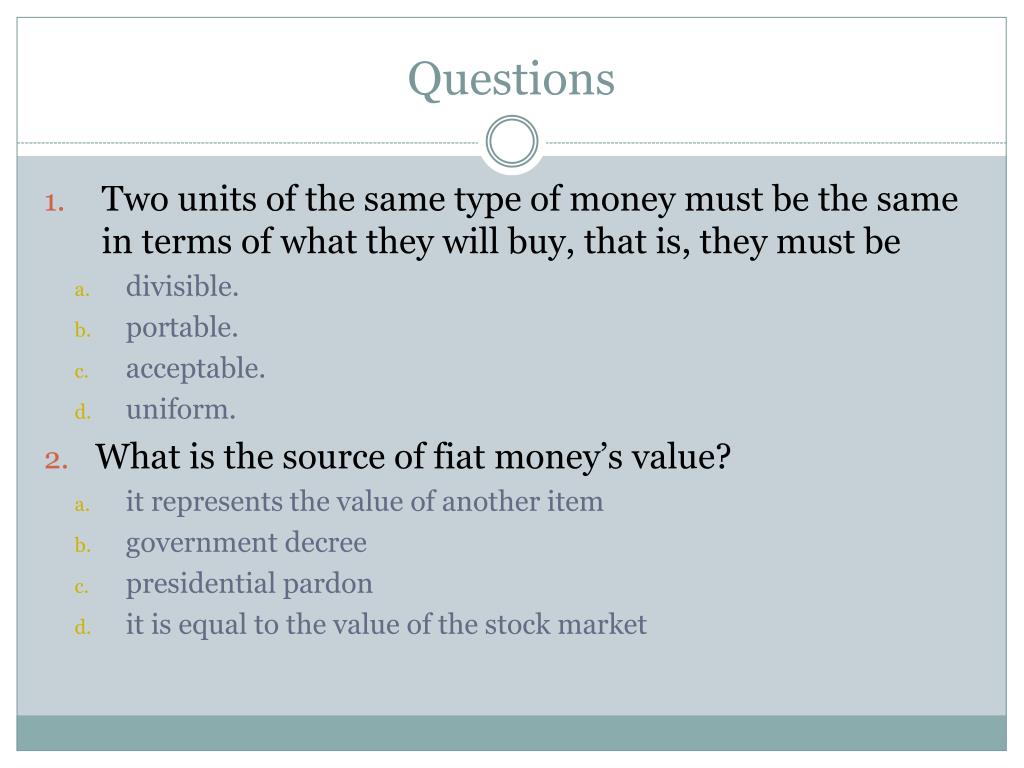This screenshot has height=768, width=1024.
Task: Choose the 'portable.' answer option
Action: (x=182, y=328)
